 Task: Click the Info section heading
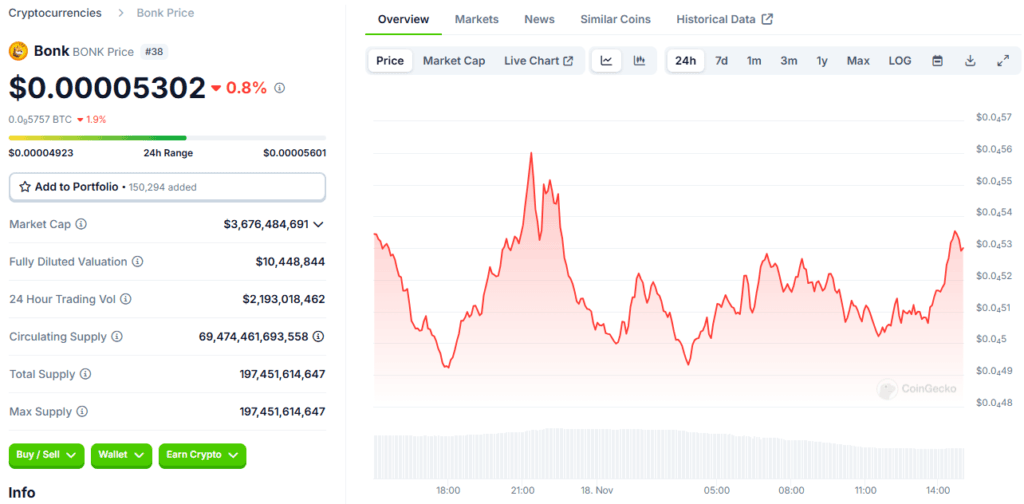click(22, 492)
